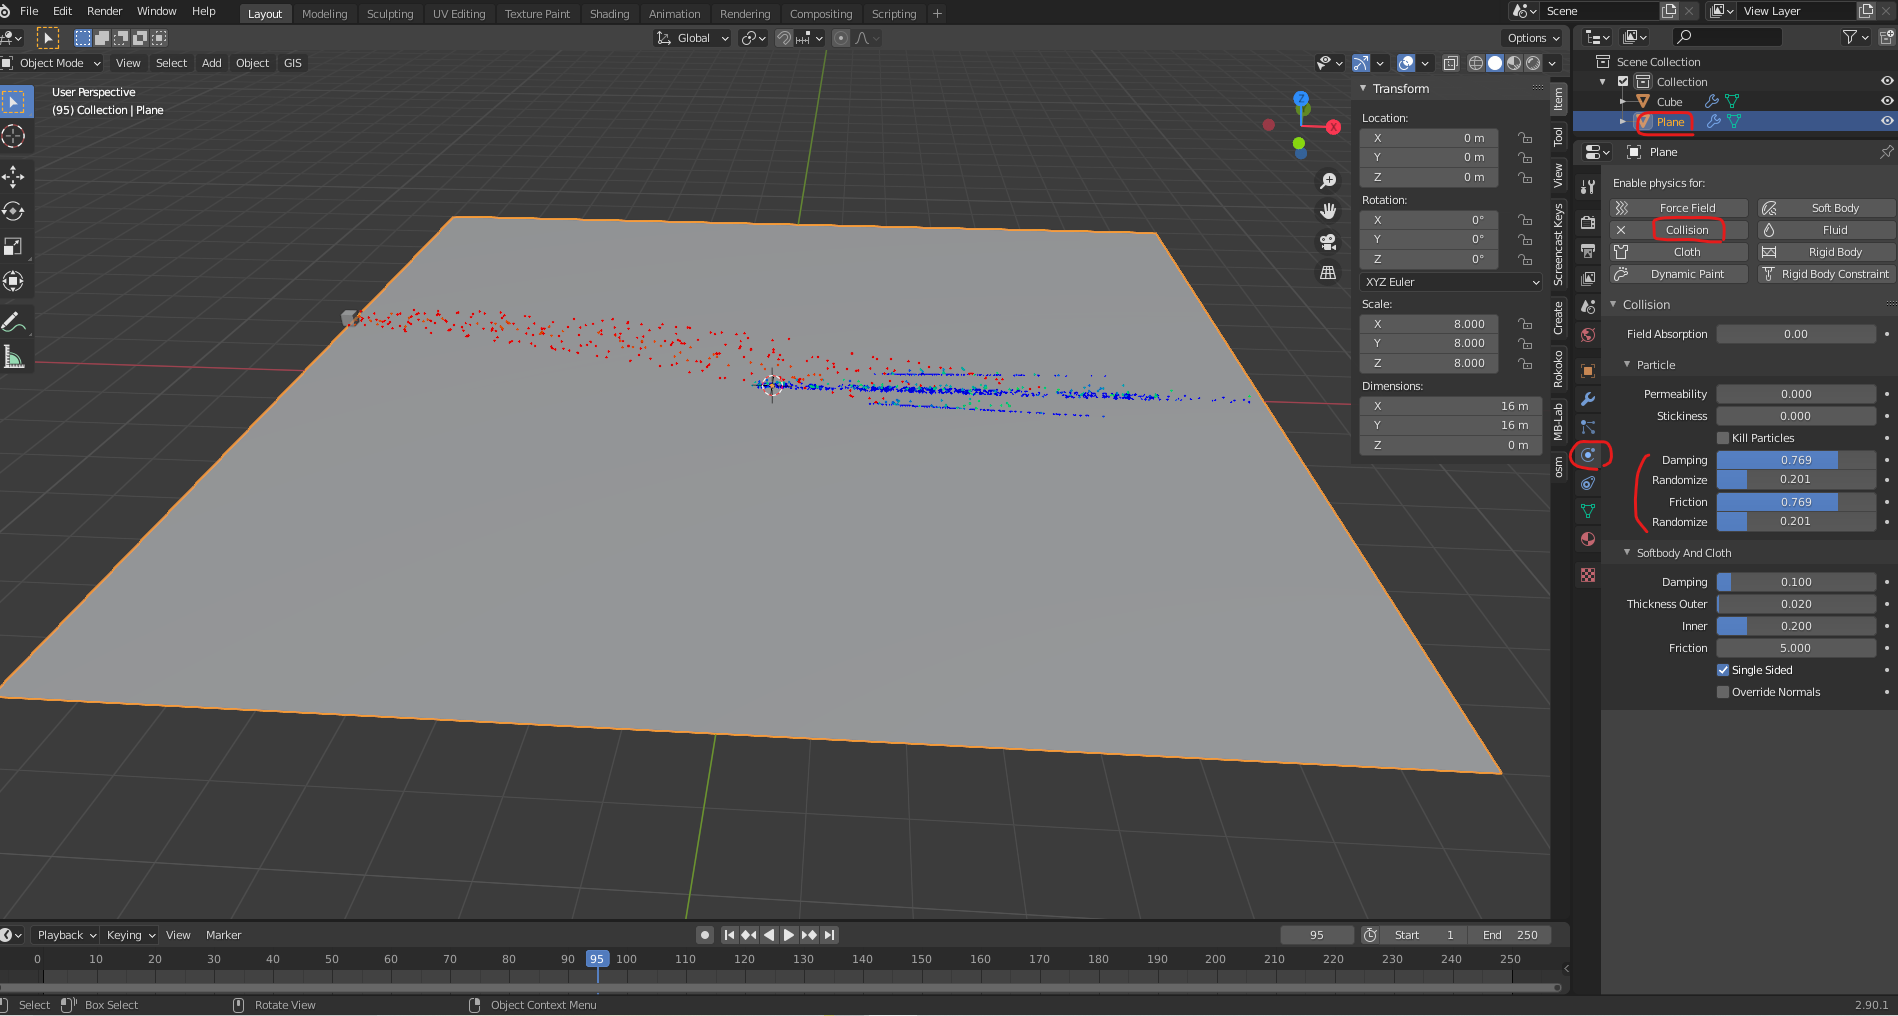Adjust Softbody Inner thickness slider 0.200
This screenshot has height=1016, width=1898.
click(x=1796, y=626)
